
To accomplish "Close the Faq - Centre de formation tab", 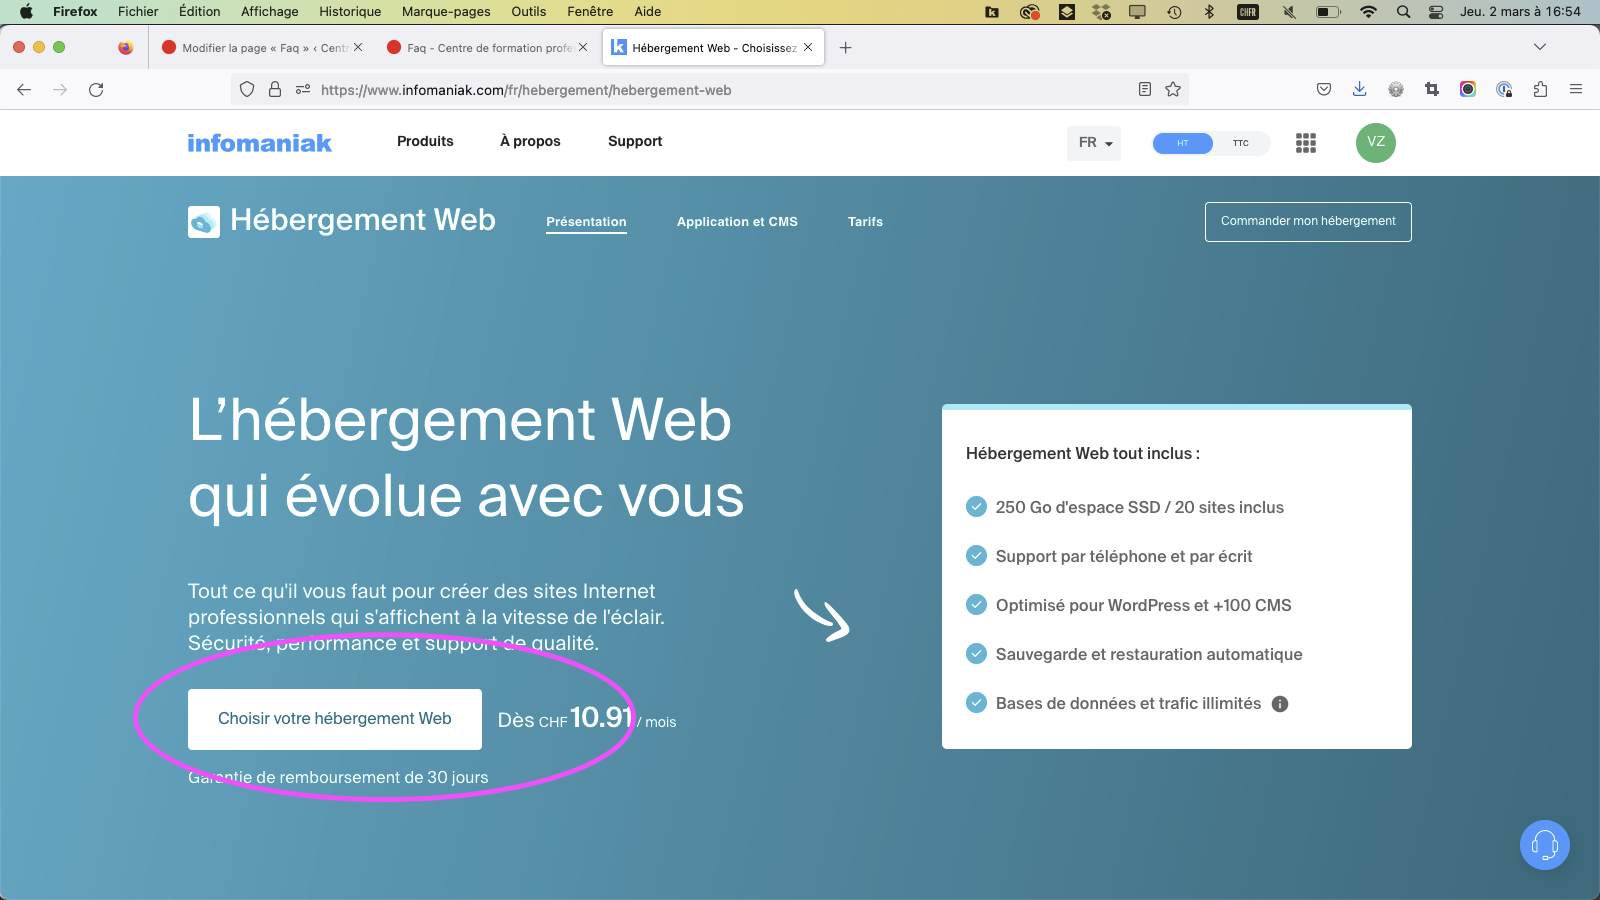I will (x=583, y=47).
